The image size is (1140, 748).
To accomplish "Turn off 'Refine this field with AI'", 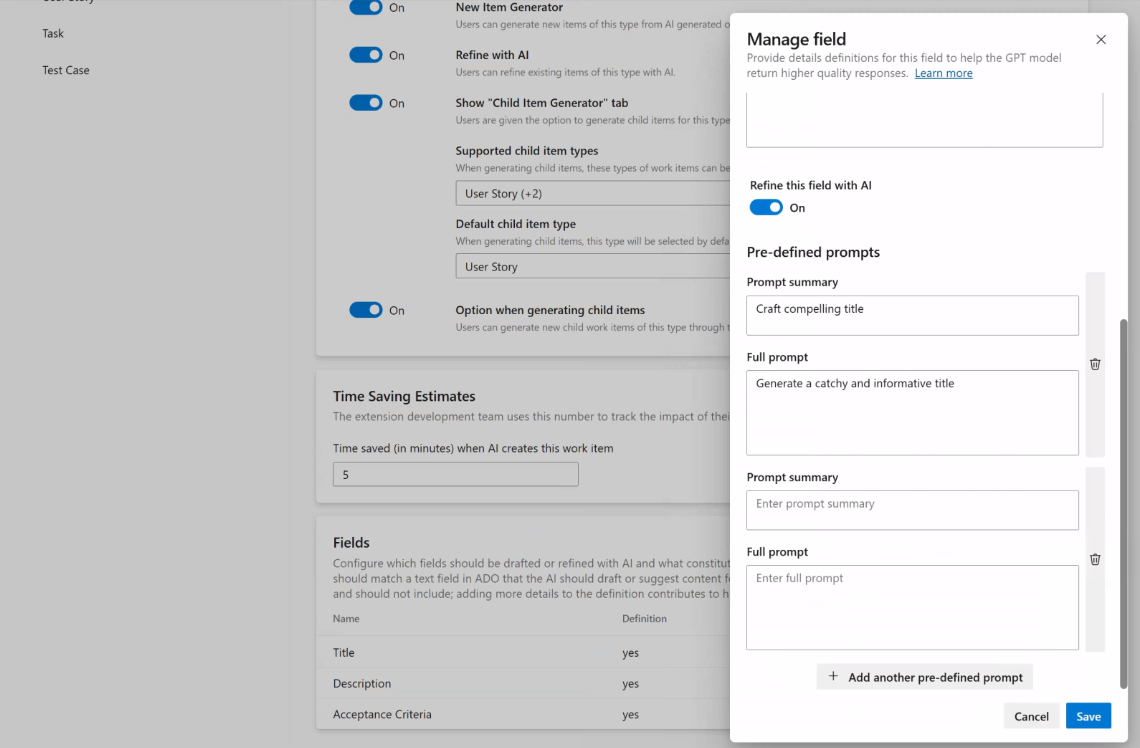I will click(x=766, y=208).
